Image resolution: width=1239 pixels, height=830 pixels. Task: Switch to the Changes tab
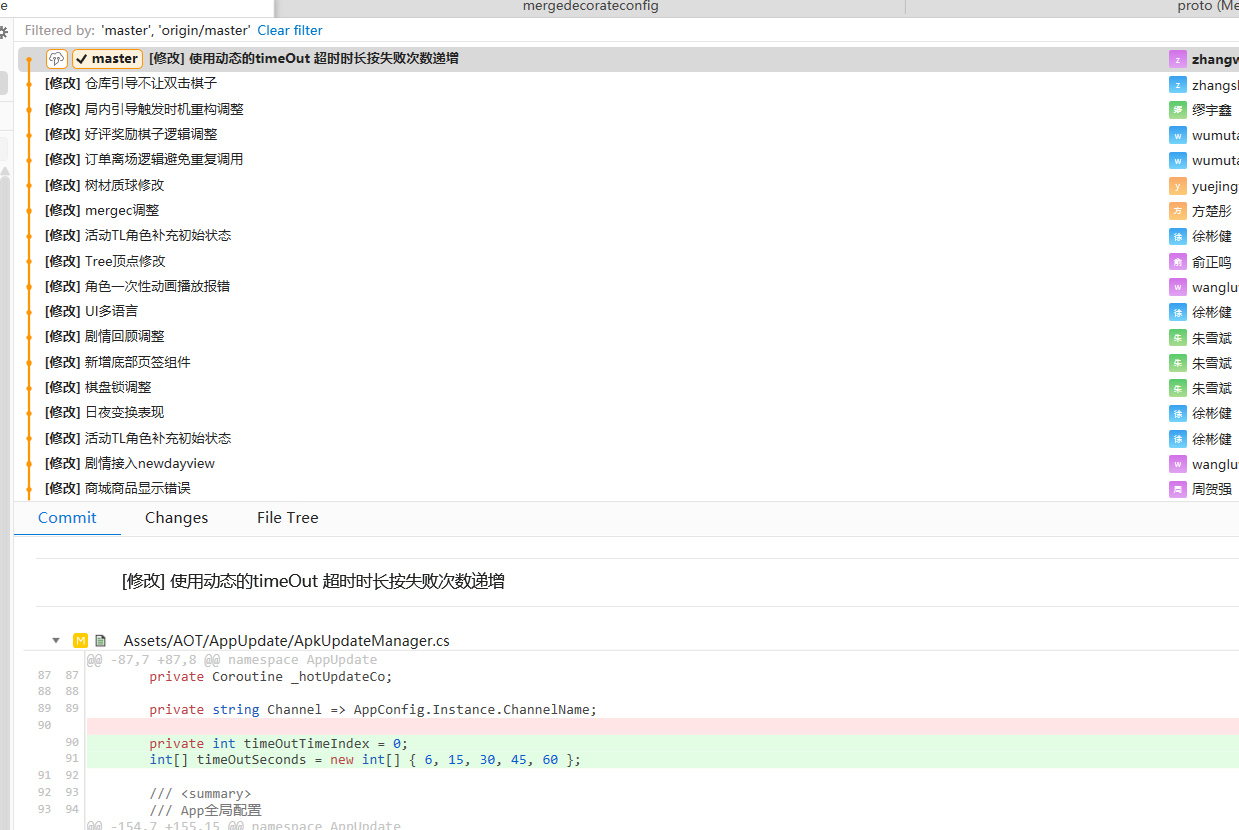176,518
